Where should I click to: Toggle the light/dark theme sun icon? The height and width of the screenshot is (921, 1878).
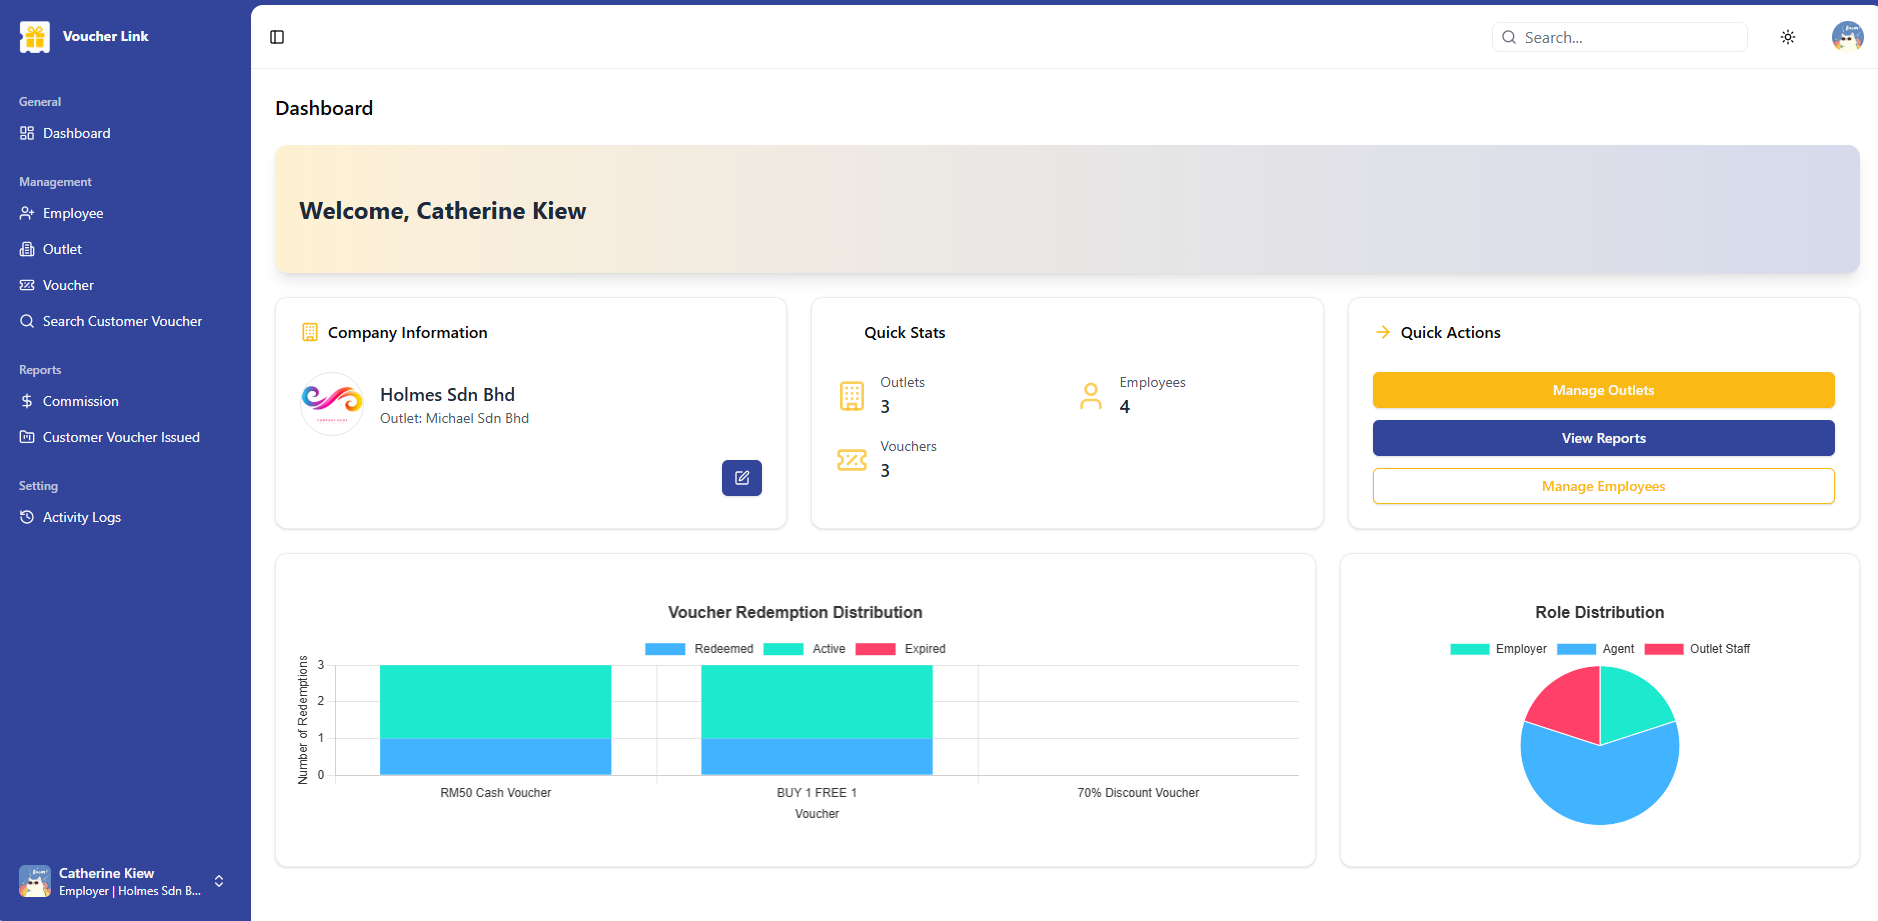point(1787,37)
